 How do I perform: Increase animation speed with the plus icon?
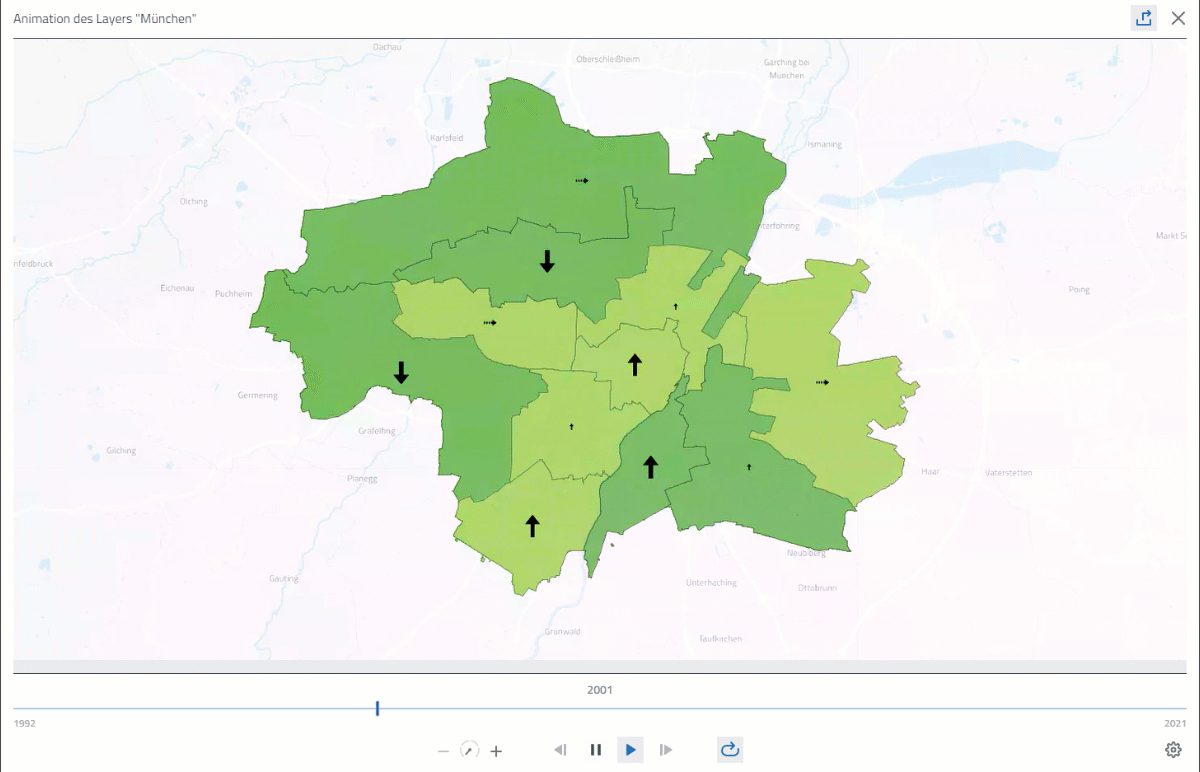(x=496, y=750)
